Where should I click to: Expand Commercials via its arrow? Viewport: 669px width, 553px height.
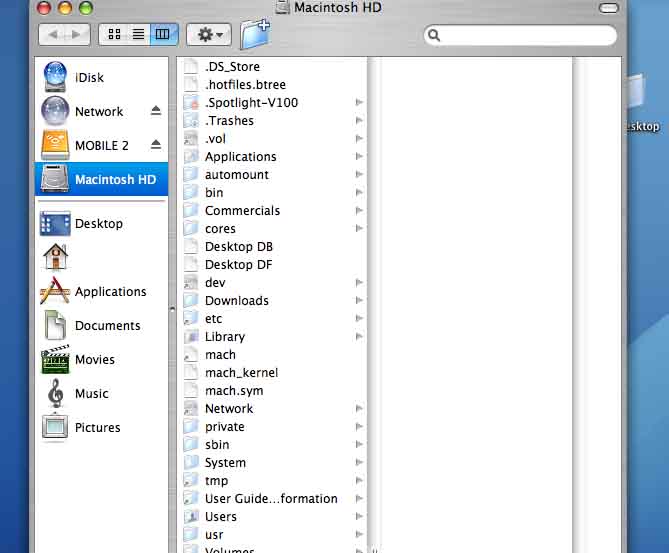[x=359, y=210]
